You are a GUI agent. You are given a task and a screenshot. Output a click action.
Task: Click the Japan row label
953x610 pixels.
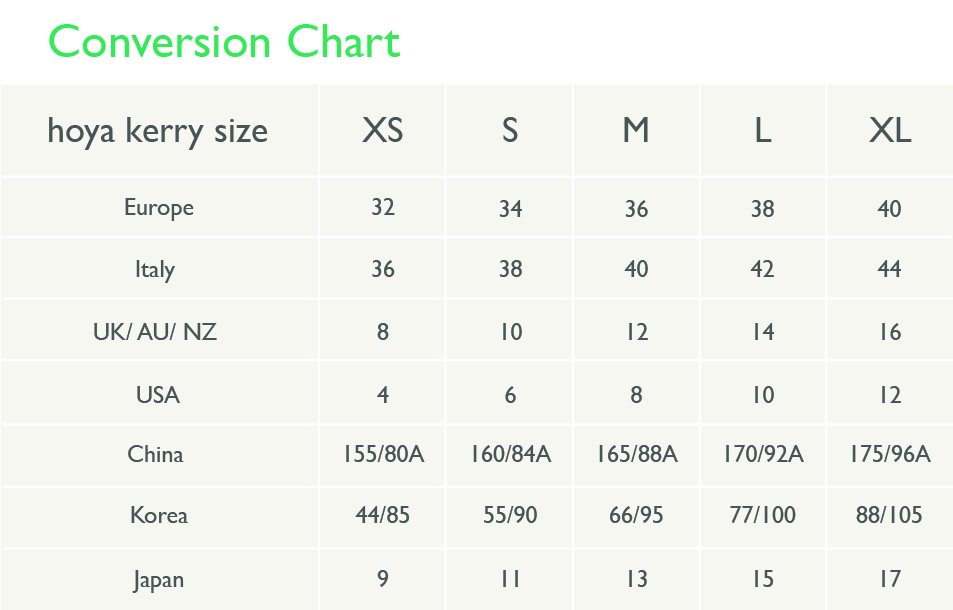(x=159, y=580)
